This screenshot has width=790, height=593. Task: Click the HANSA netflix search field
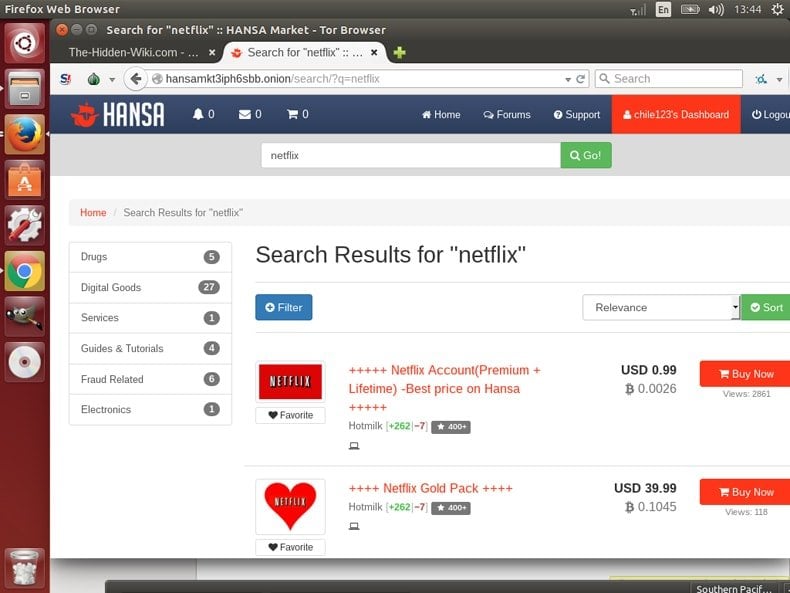pyautogui.click(x=411, y=155)
